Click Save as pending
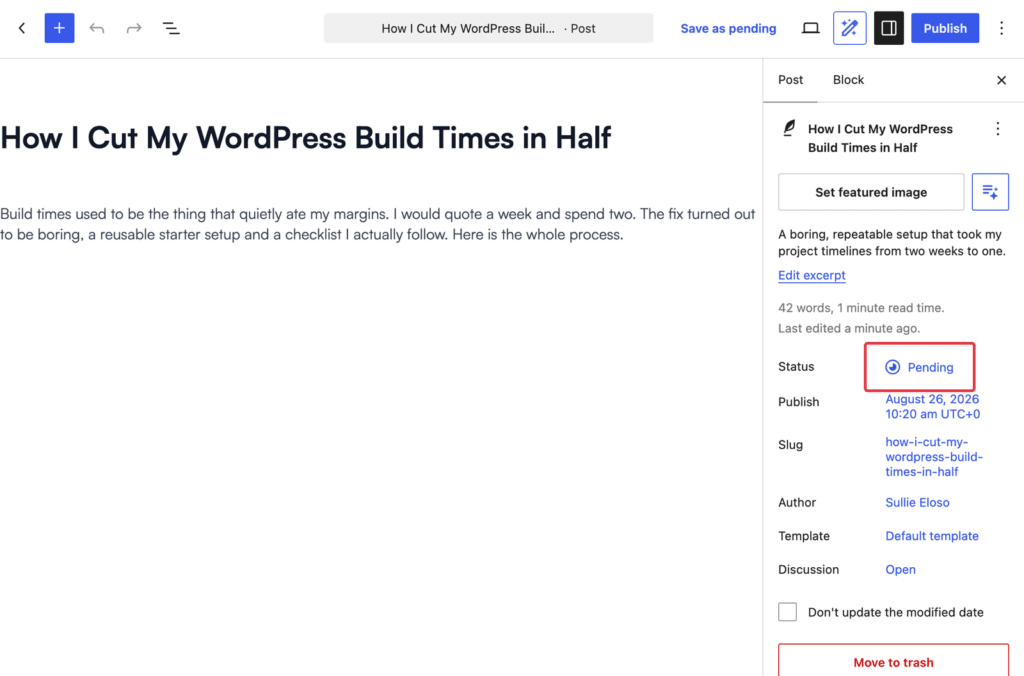Screen dimensions: 1024x676 728,28
